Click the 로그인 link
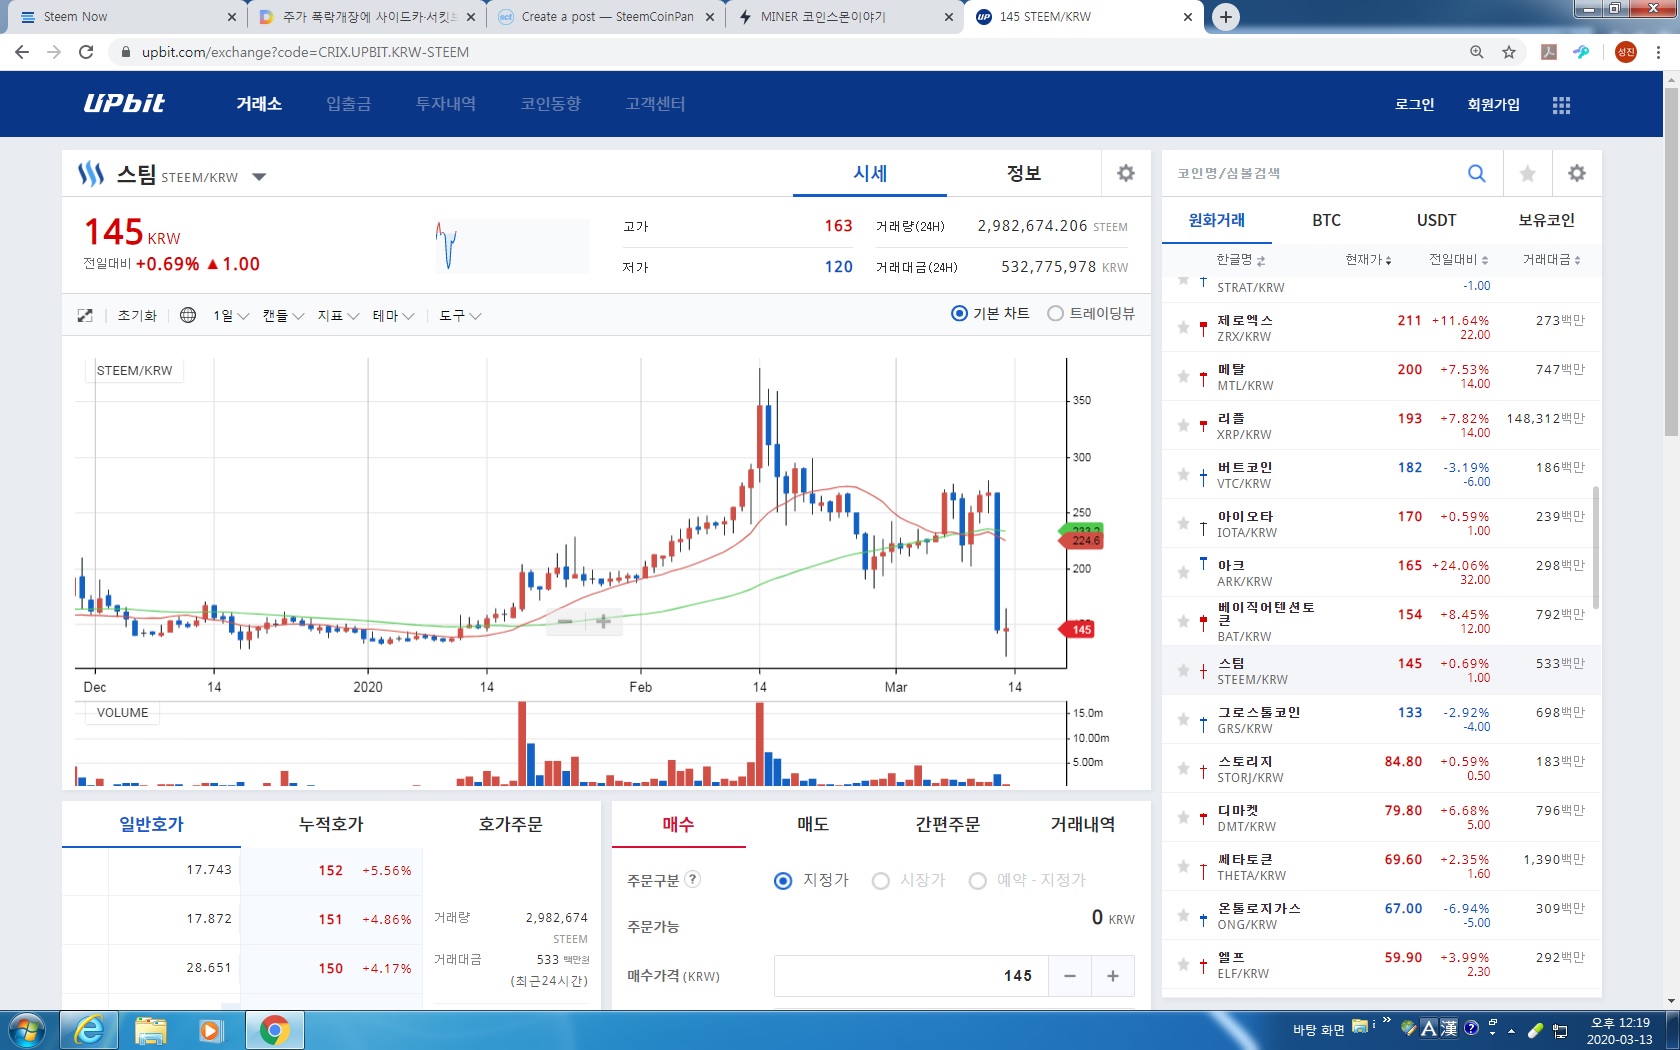Viewport: 1680px width, 1050px height. (x=1414, y=104)
